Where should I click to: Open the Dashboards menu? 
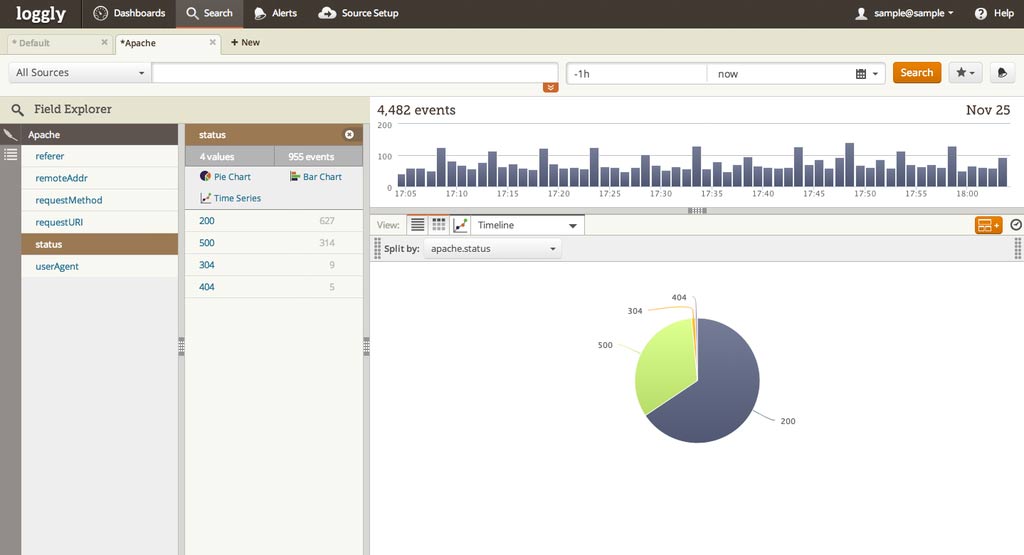pos(129,13)
